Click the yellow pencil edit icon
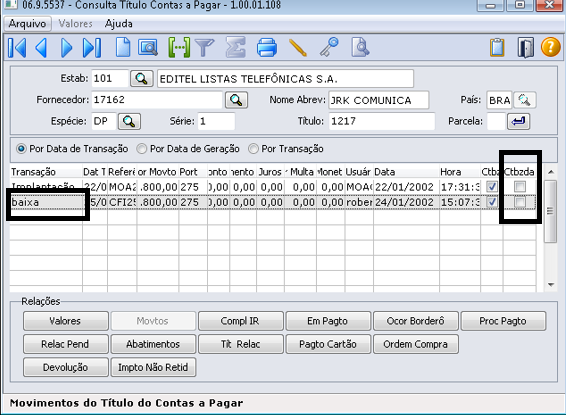Screen dimensions: 567x415 coord(298,47)
